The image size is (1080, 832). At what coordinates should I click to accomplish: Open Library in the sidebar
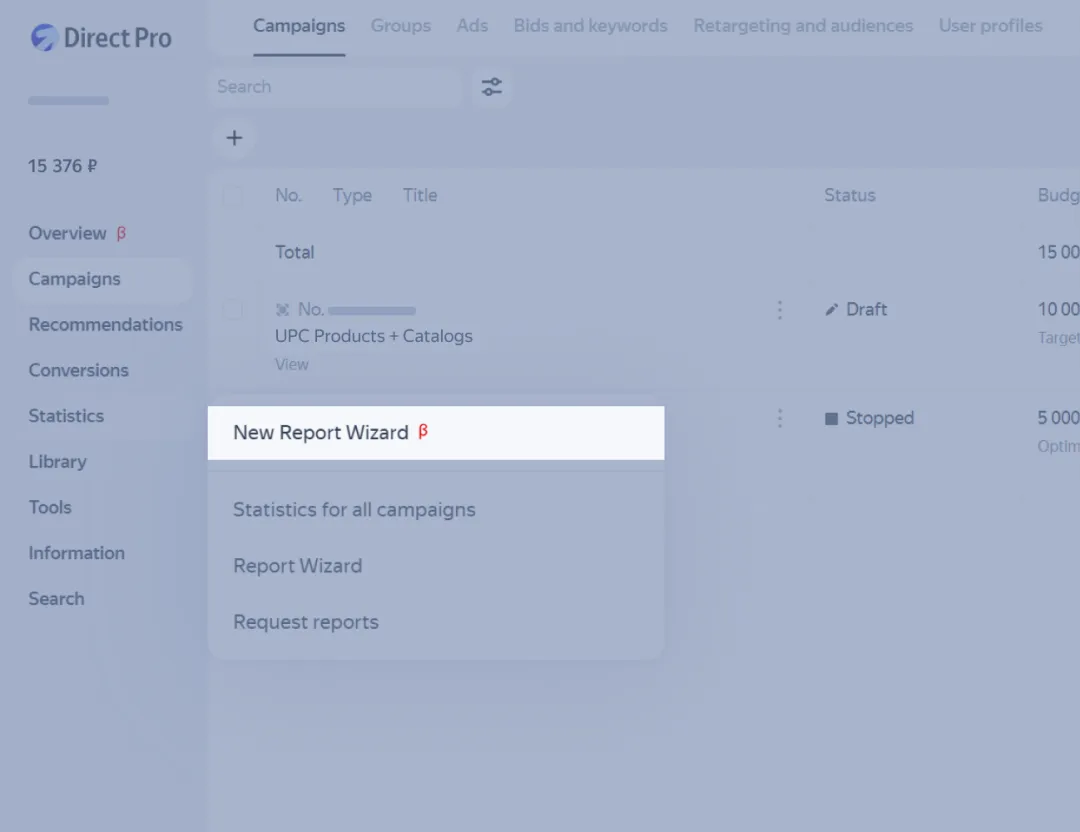click(58, 462)
